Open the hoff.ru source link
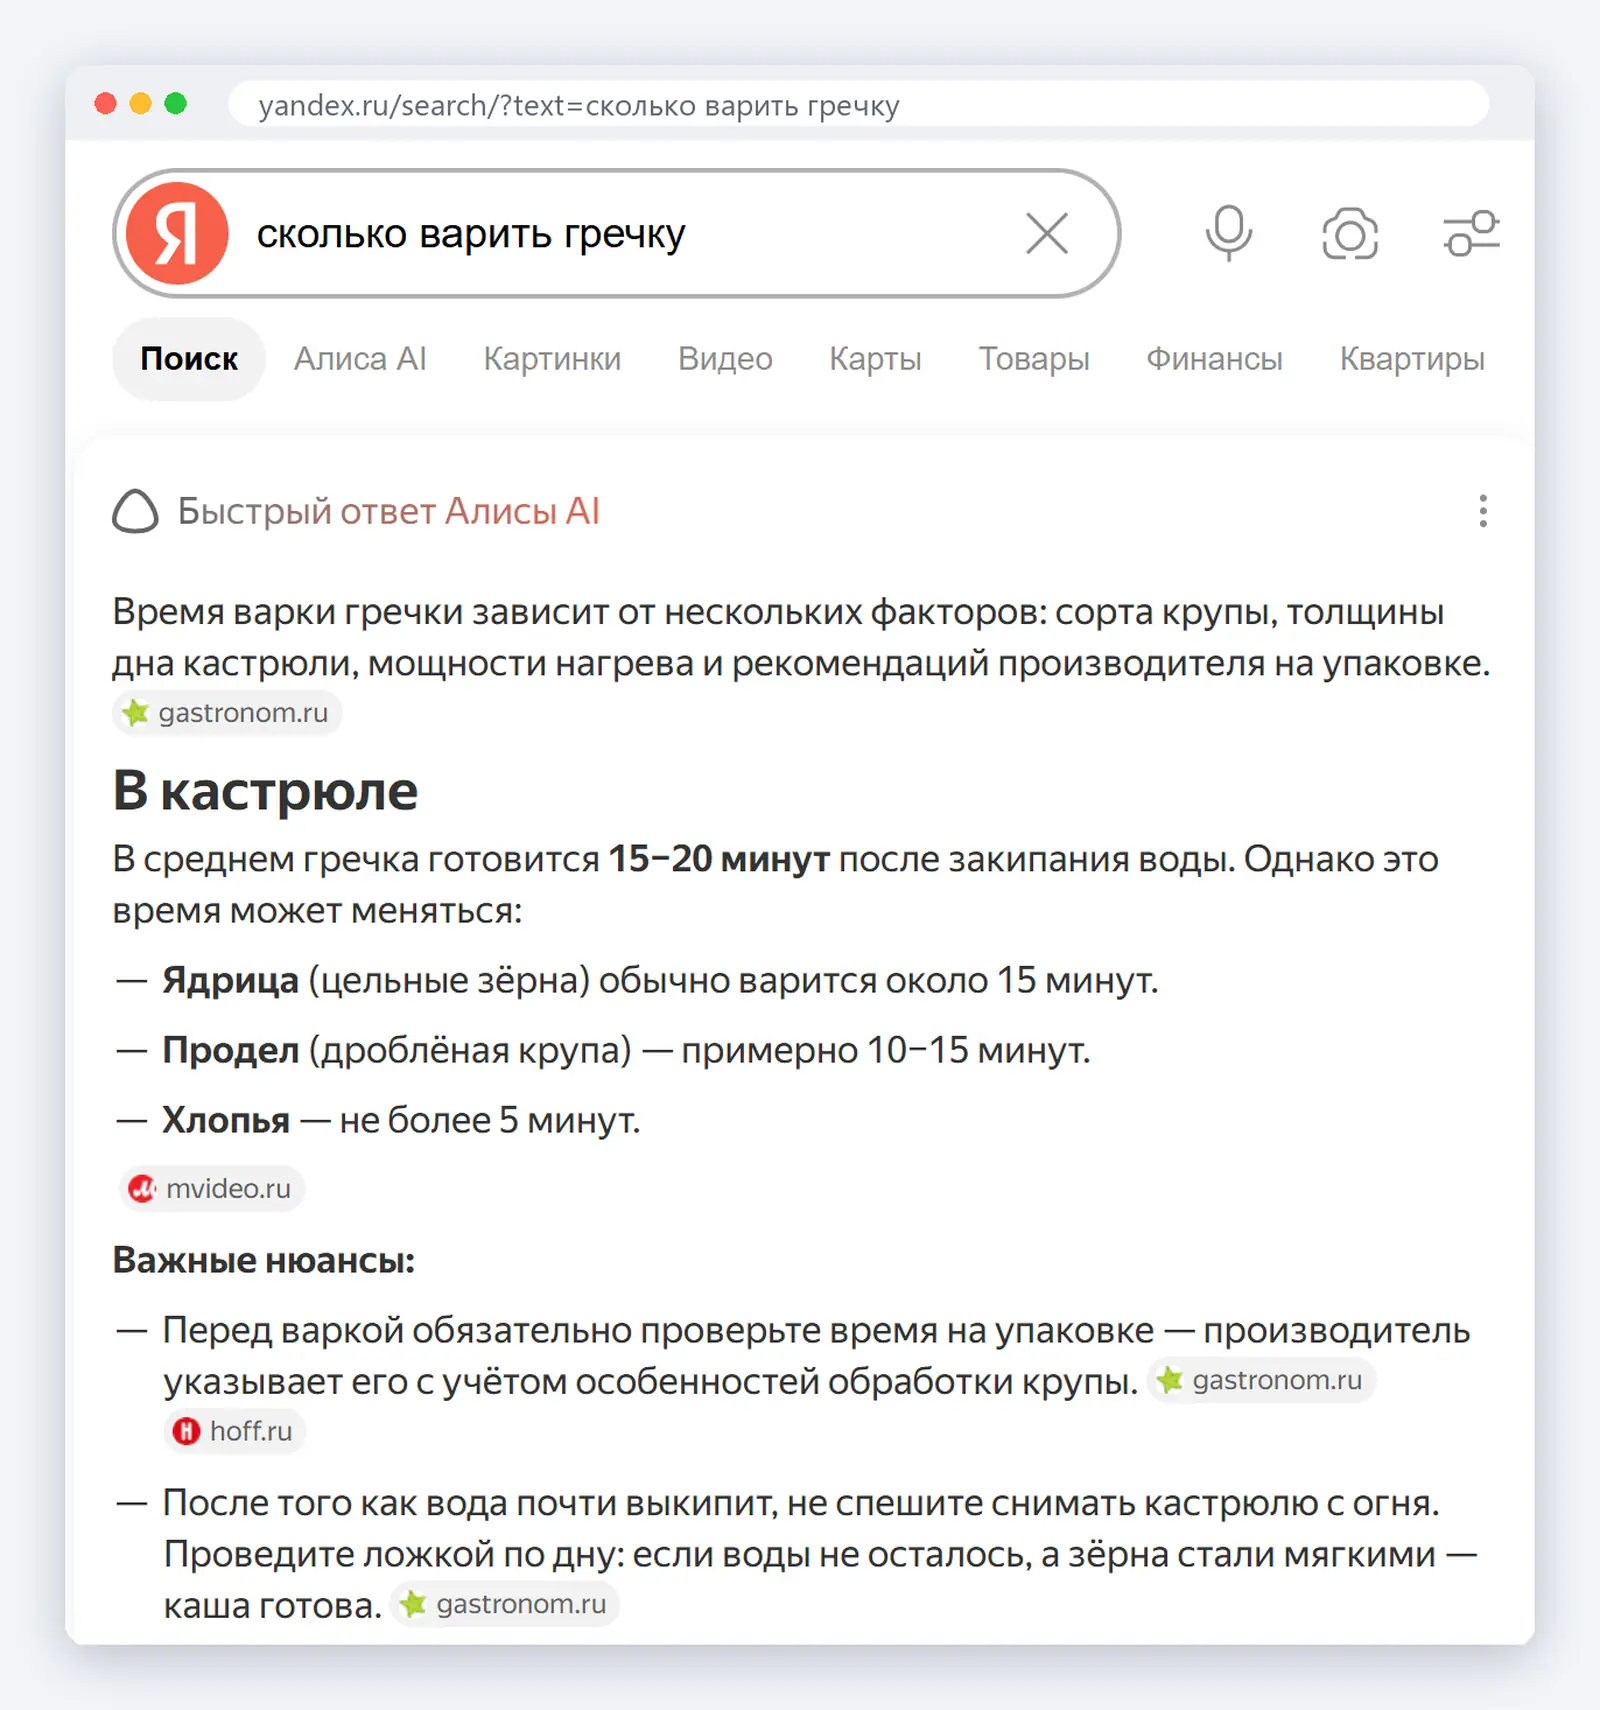Screen dimensions: 1600x1710 point(234,1431)
